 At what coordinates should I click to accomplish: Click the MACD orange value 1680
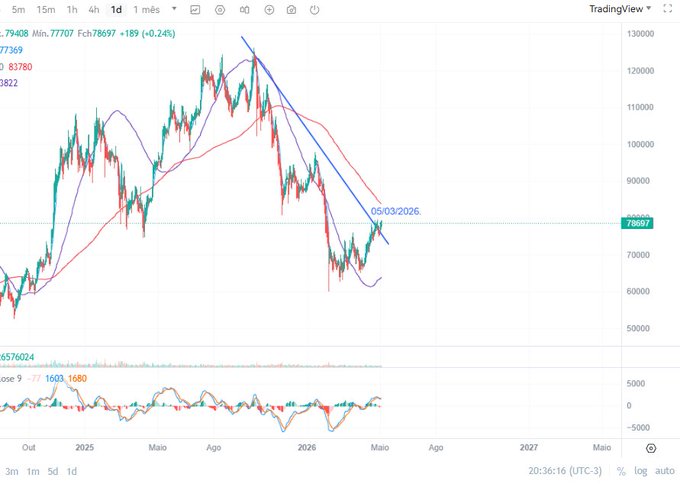(x=77, y=379)
